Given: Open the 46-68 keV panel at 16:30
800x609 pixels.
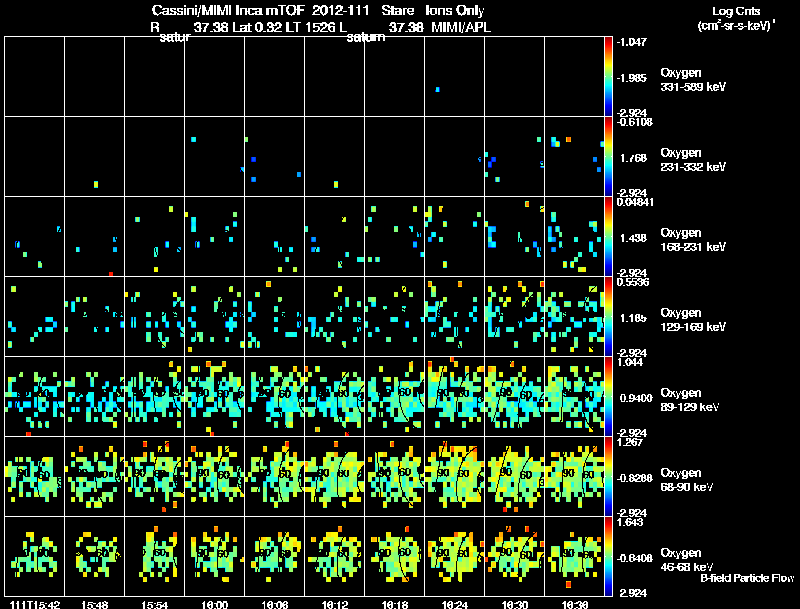Looking at the screenshot, I should [x=514, y=556].
